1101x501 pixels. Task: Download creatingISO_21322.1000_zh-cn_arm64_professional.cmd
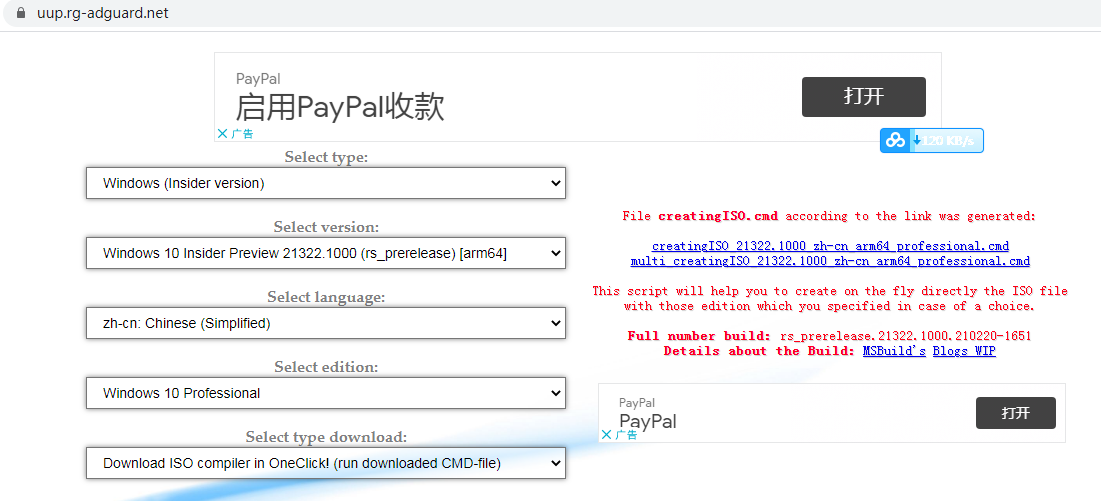(x=830, y=246)
